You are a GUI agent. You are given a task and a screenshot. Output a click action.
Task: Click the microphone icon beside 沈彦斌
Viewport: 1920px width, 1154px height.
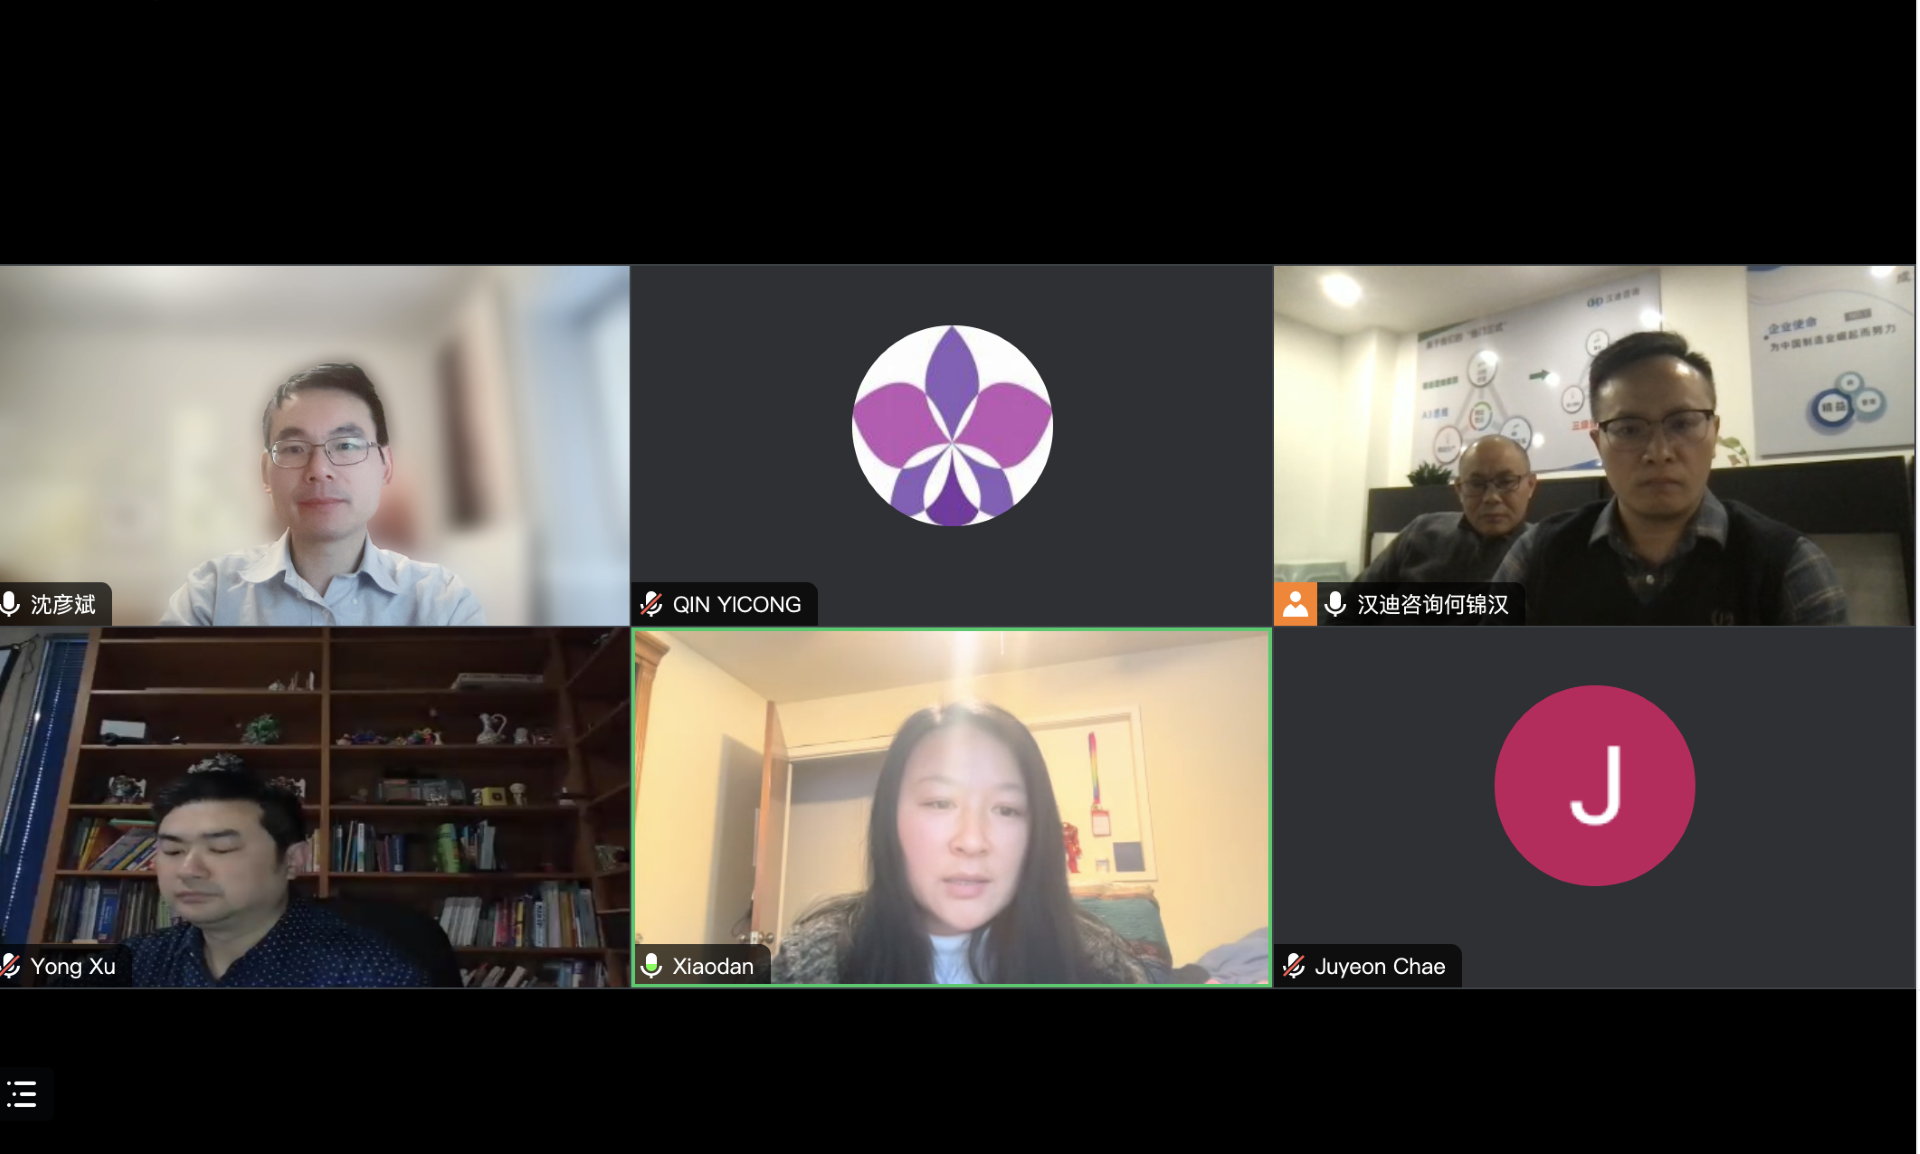(11, 604)
